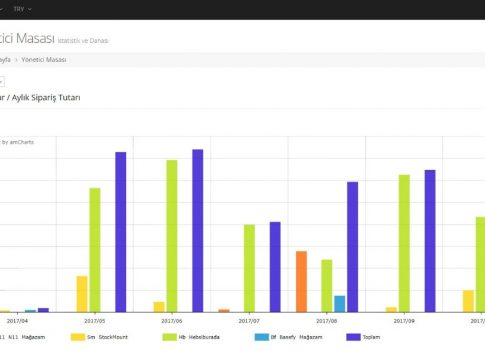Click the 2017/05 axis label

[x=95, y=321]
